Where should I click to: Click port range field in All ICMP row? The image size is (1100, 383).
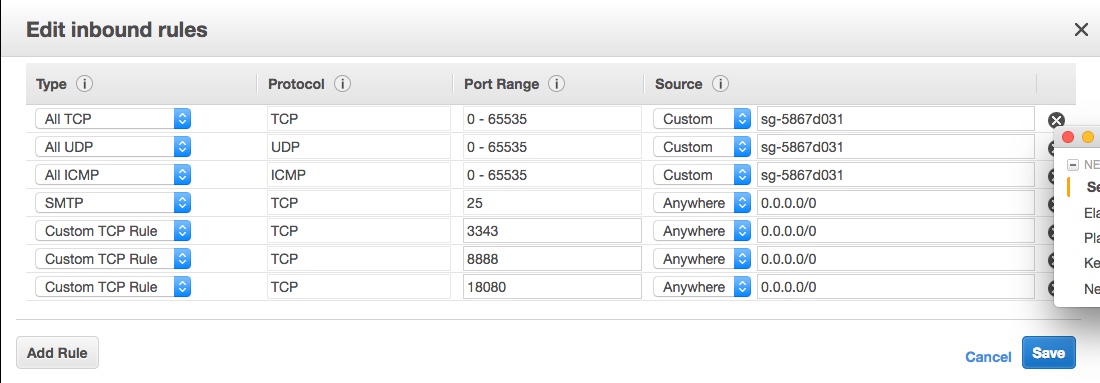coord(552,175)
